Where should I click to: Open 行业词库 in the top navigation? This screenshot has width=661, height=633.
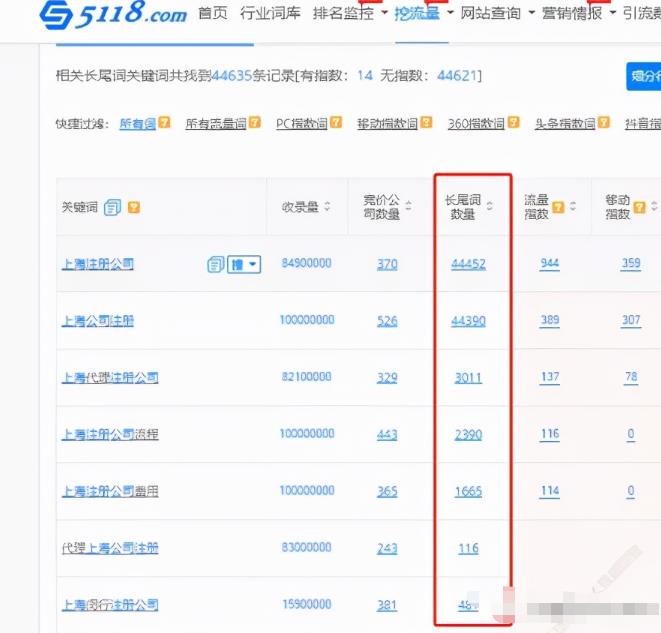pyautogui.click(x=270, y=13)
